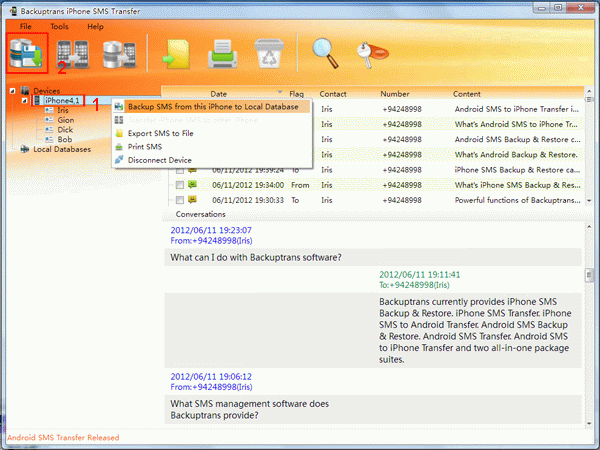Choose Backup SMS from this iPhone to Local Database

coord(212,107)
